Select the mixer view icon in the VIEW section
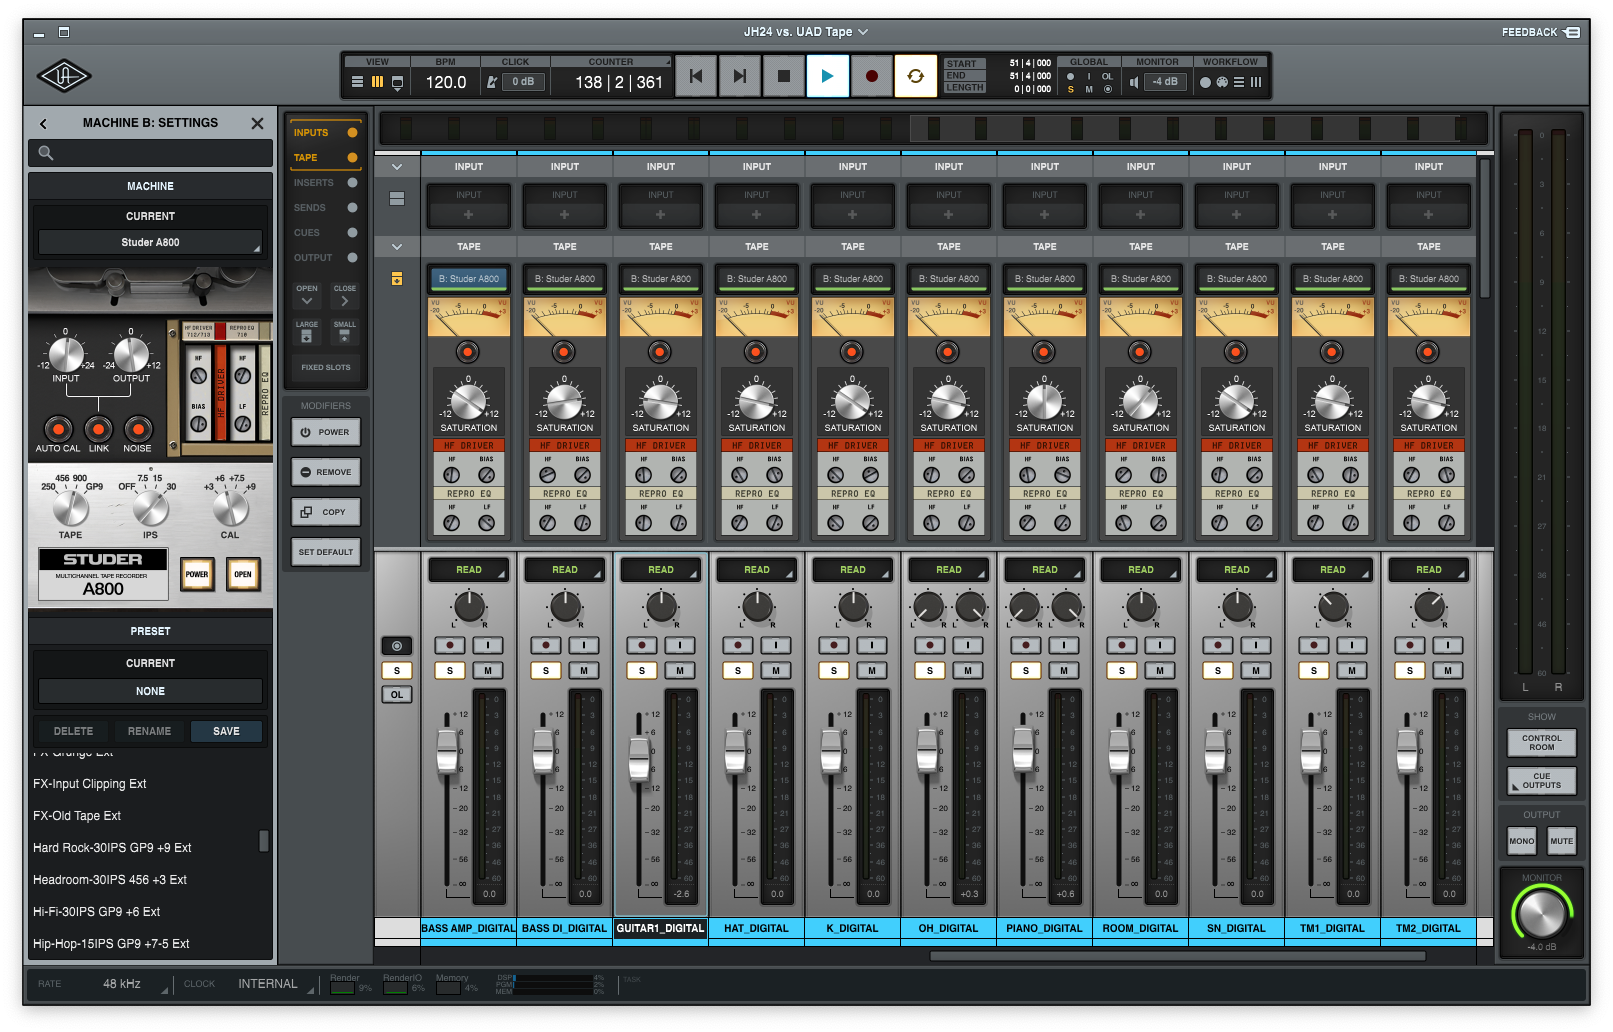 point(377,82)
